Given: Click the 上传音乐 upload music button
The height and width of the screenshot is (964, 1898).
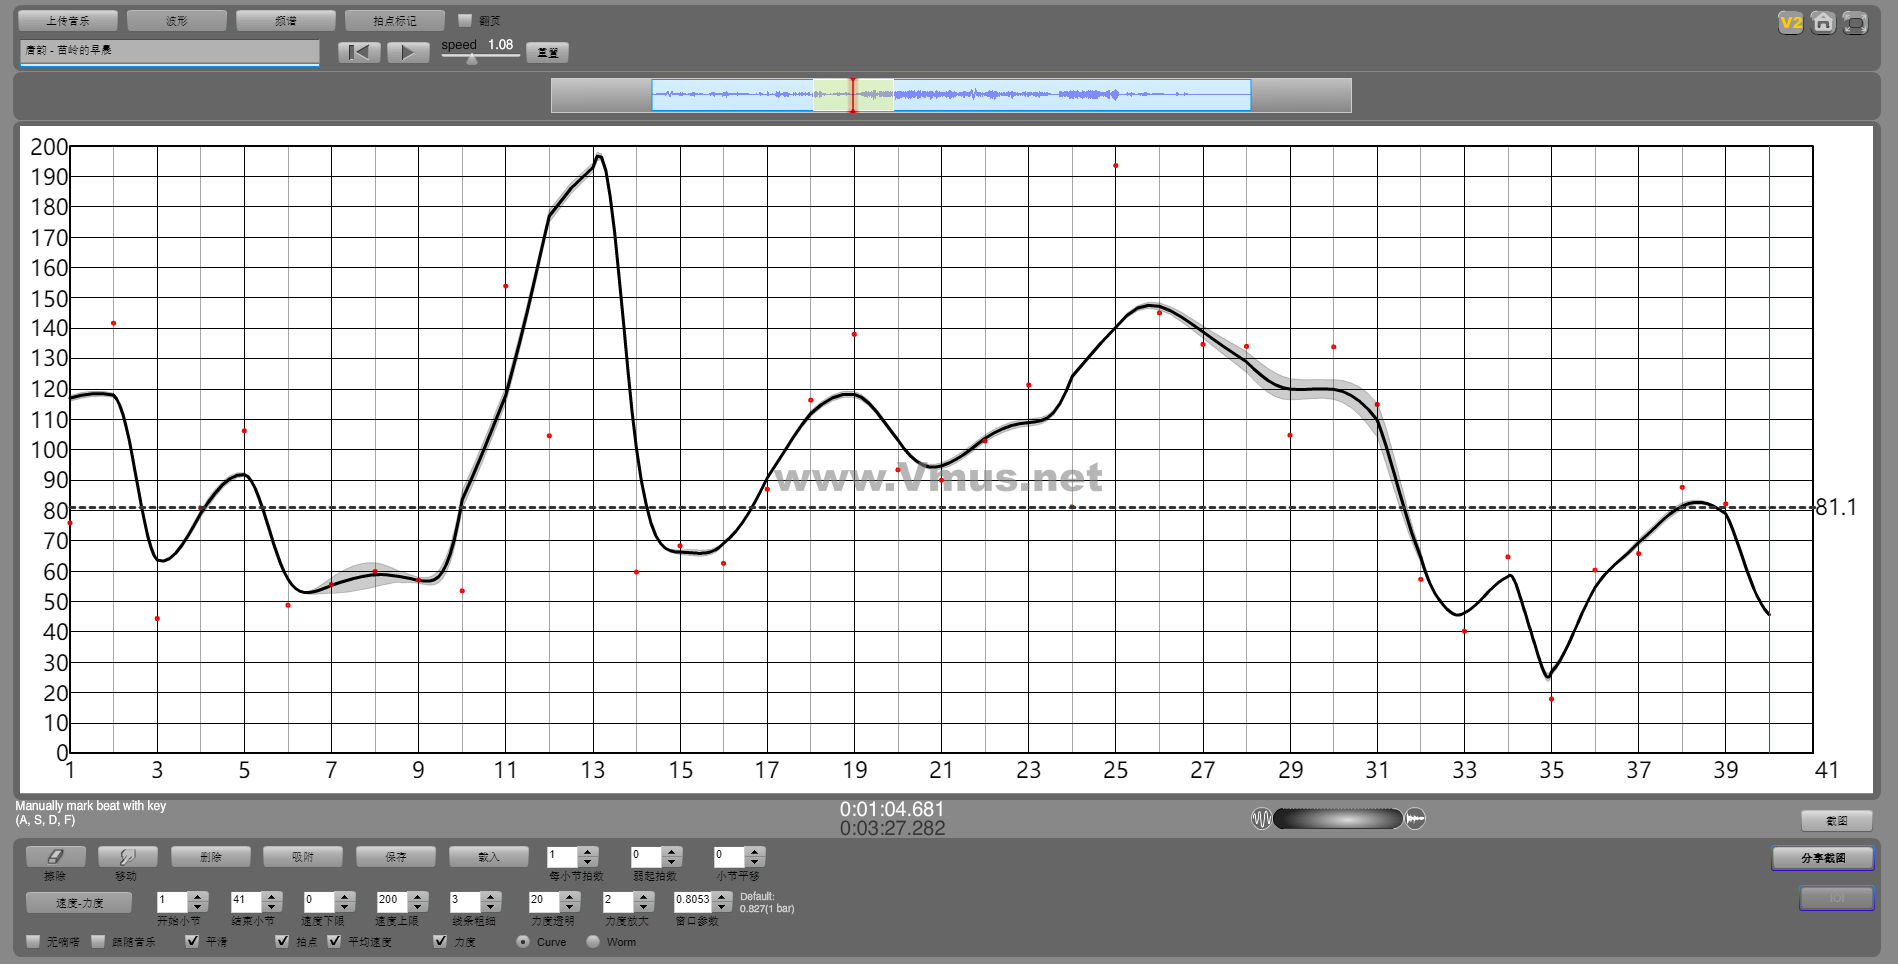Looking at the screenshot, I should click(67, 20).
